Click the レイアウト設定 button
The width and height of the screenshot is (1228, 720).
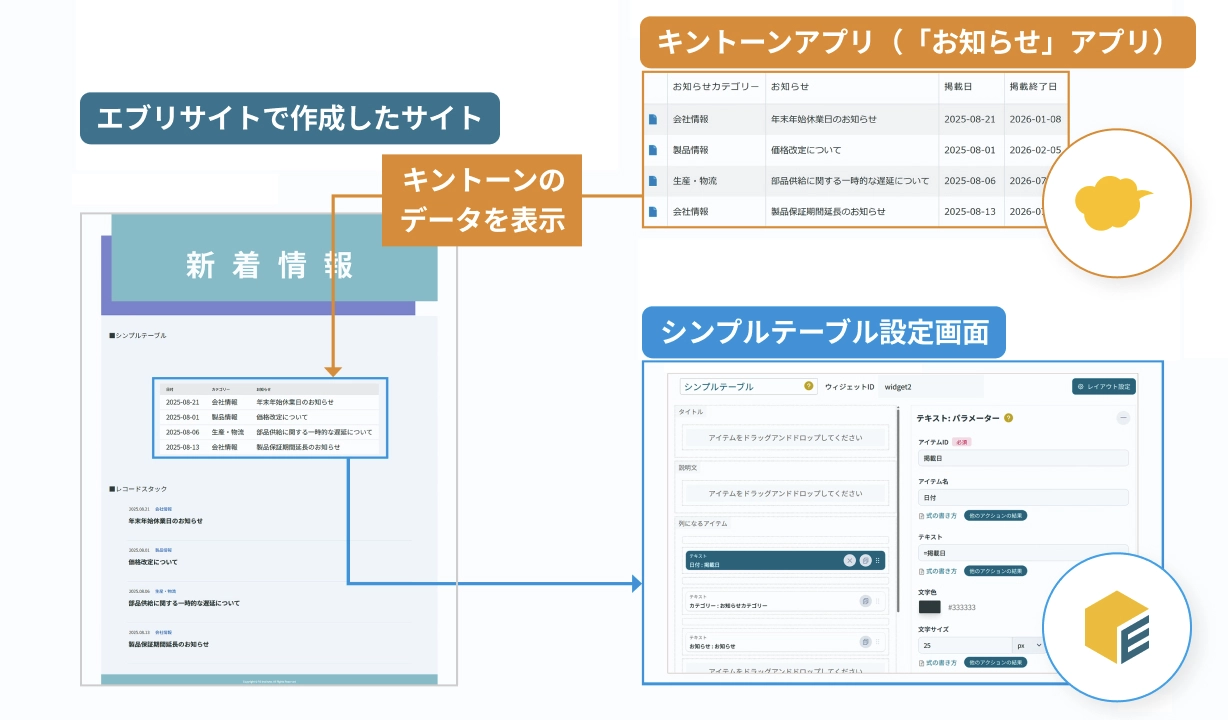(x=1104, y=387)
